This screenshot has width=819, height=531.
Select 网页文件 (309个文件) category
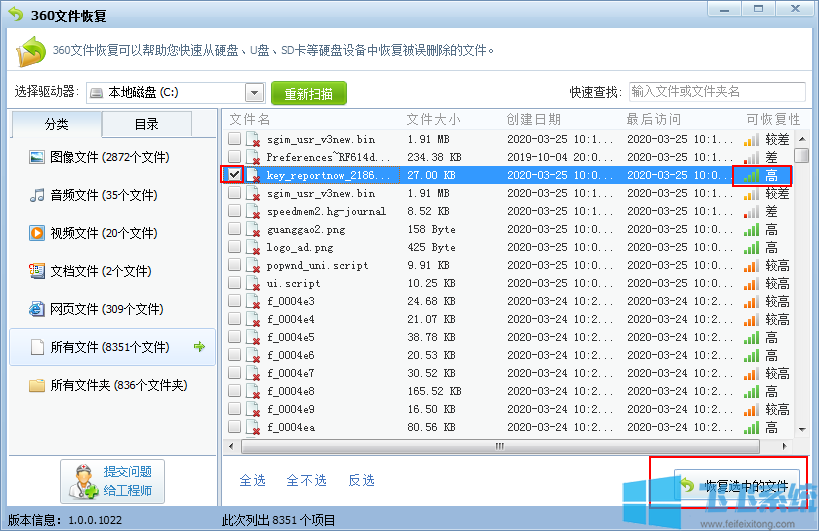point(112,309)
